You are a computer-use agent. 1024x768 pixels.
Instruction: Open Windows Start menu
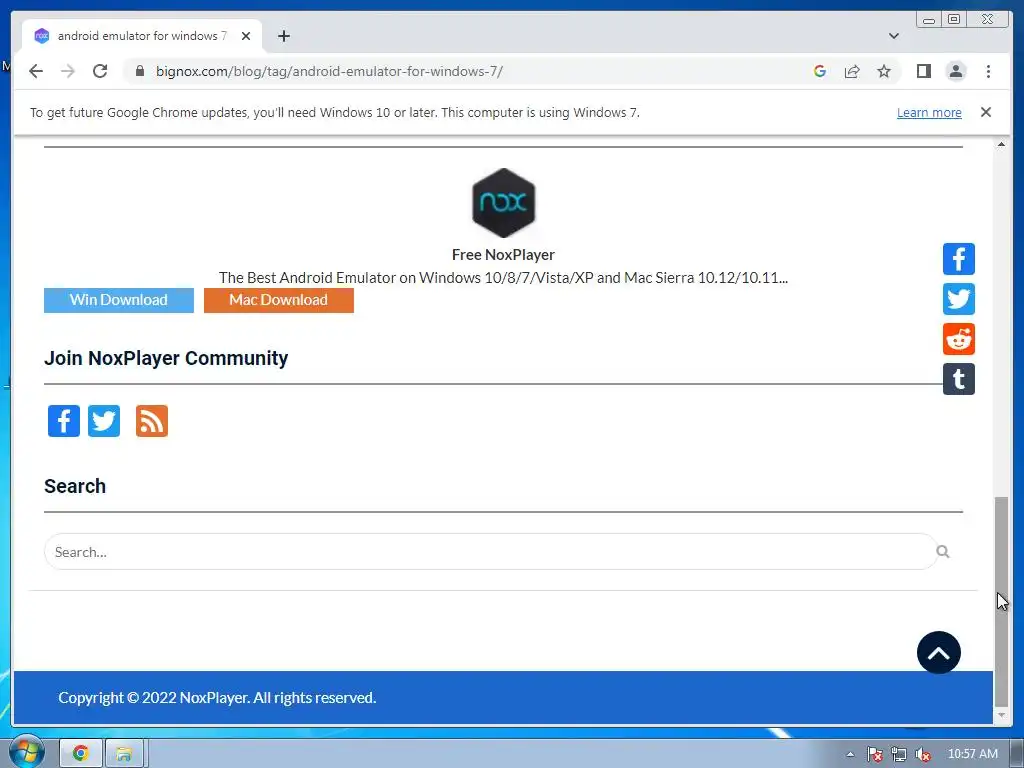tap(26, 753)
